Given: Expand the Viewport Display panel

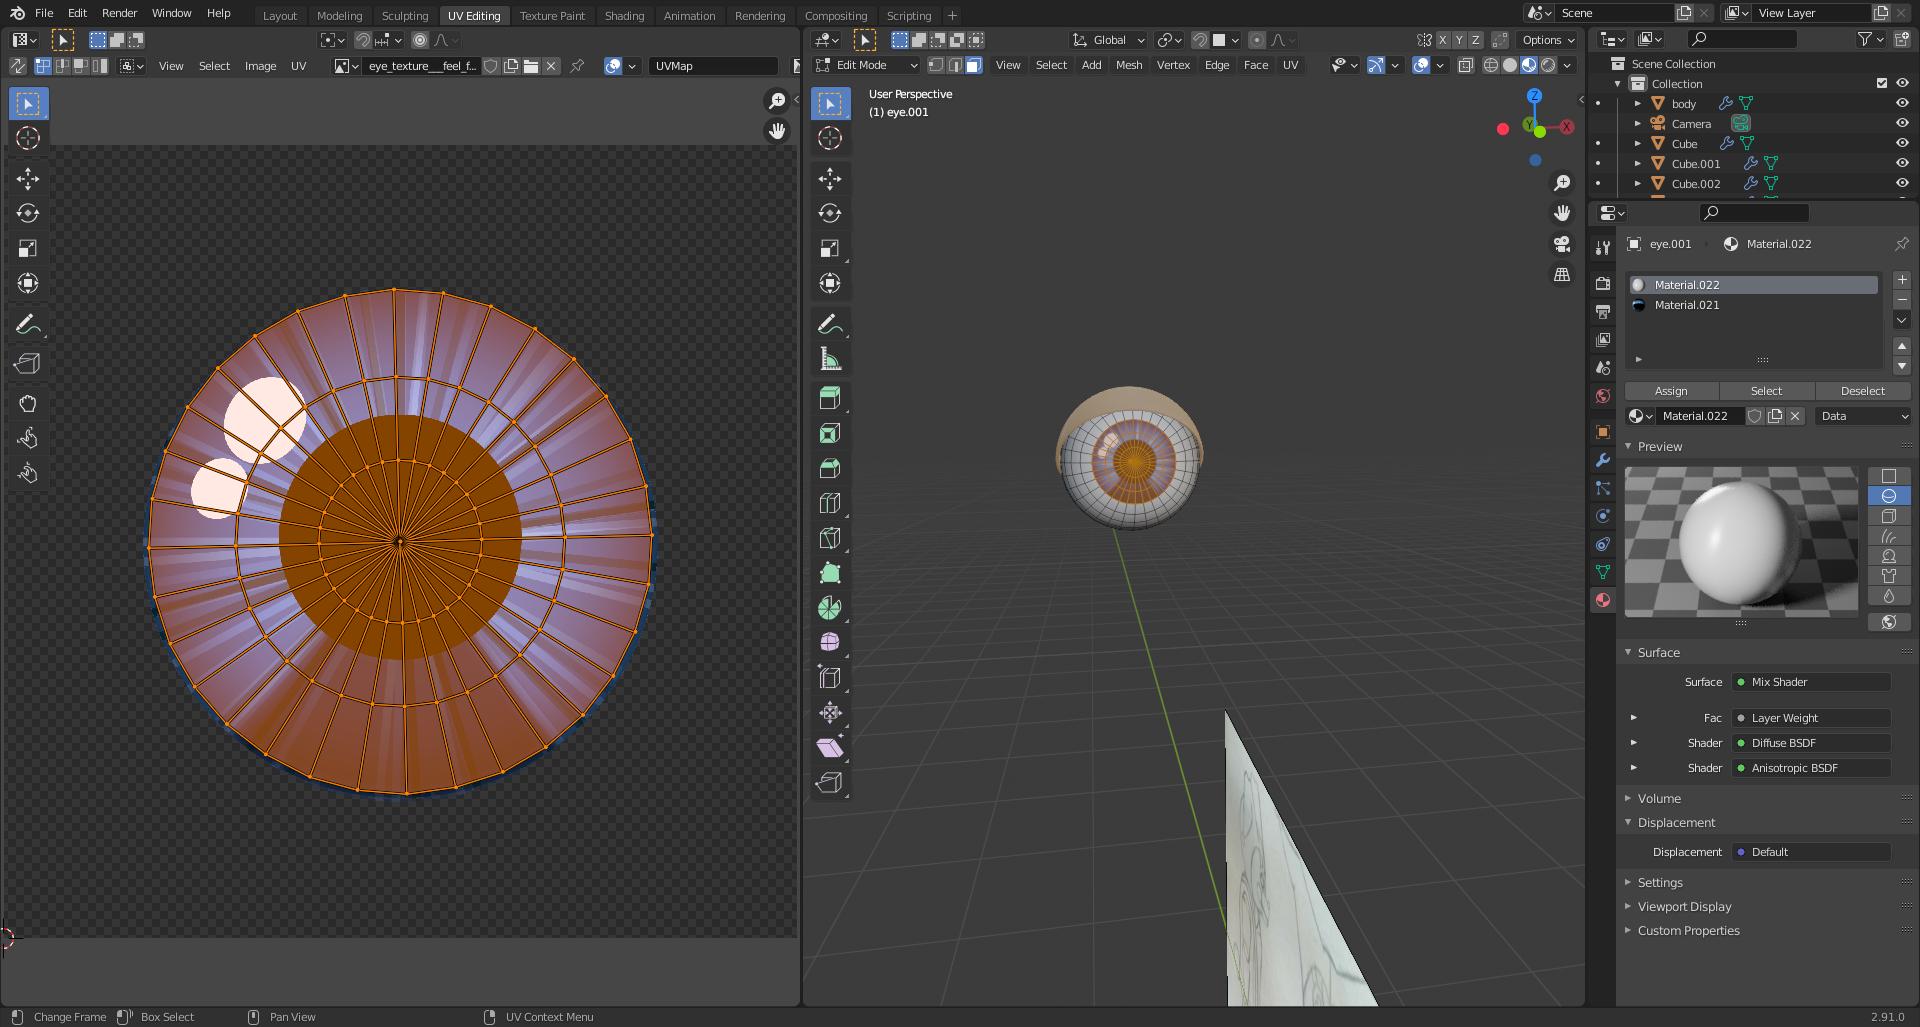Looking at the screenshot, I should click(1684, 906).
